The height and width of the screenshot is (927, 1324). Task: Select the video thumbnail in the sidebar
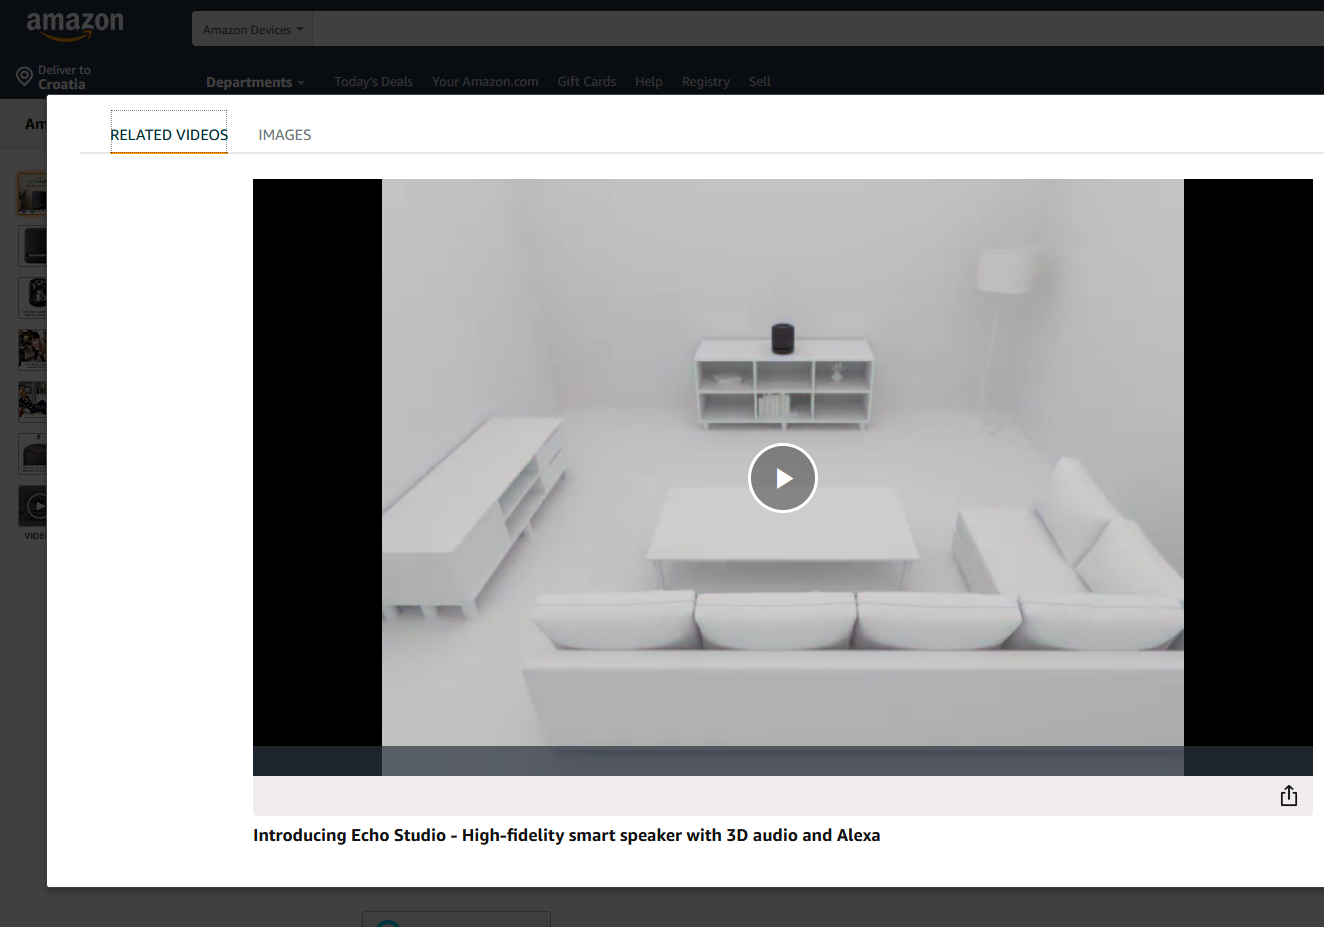point(32,506)
